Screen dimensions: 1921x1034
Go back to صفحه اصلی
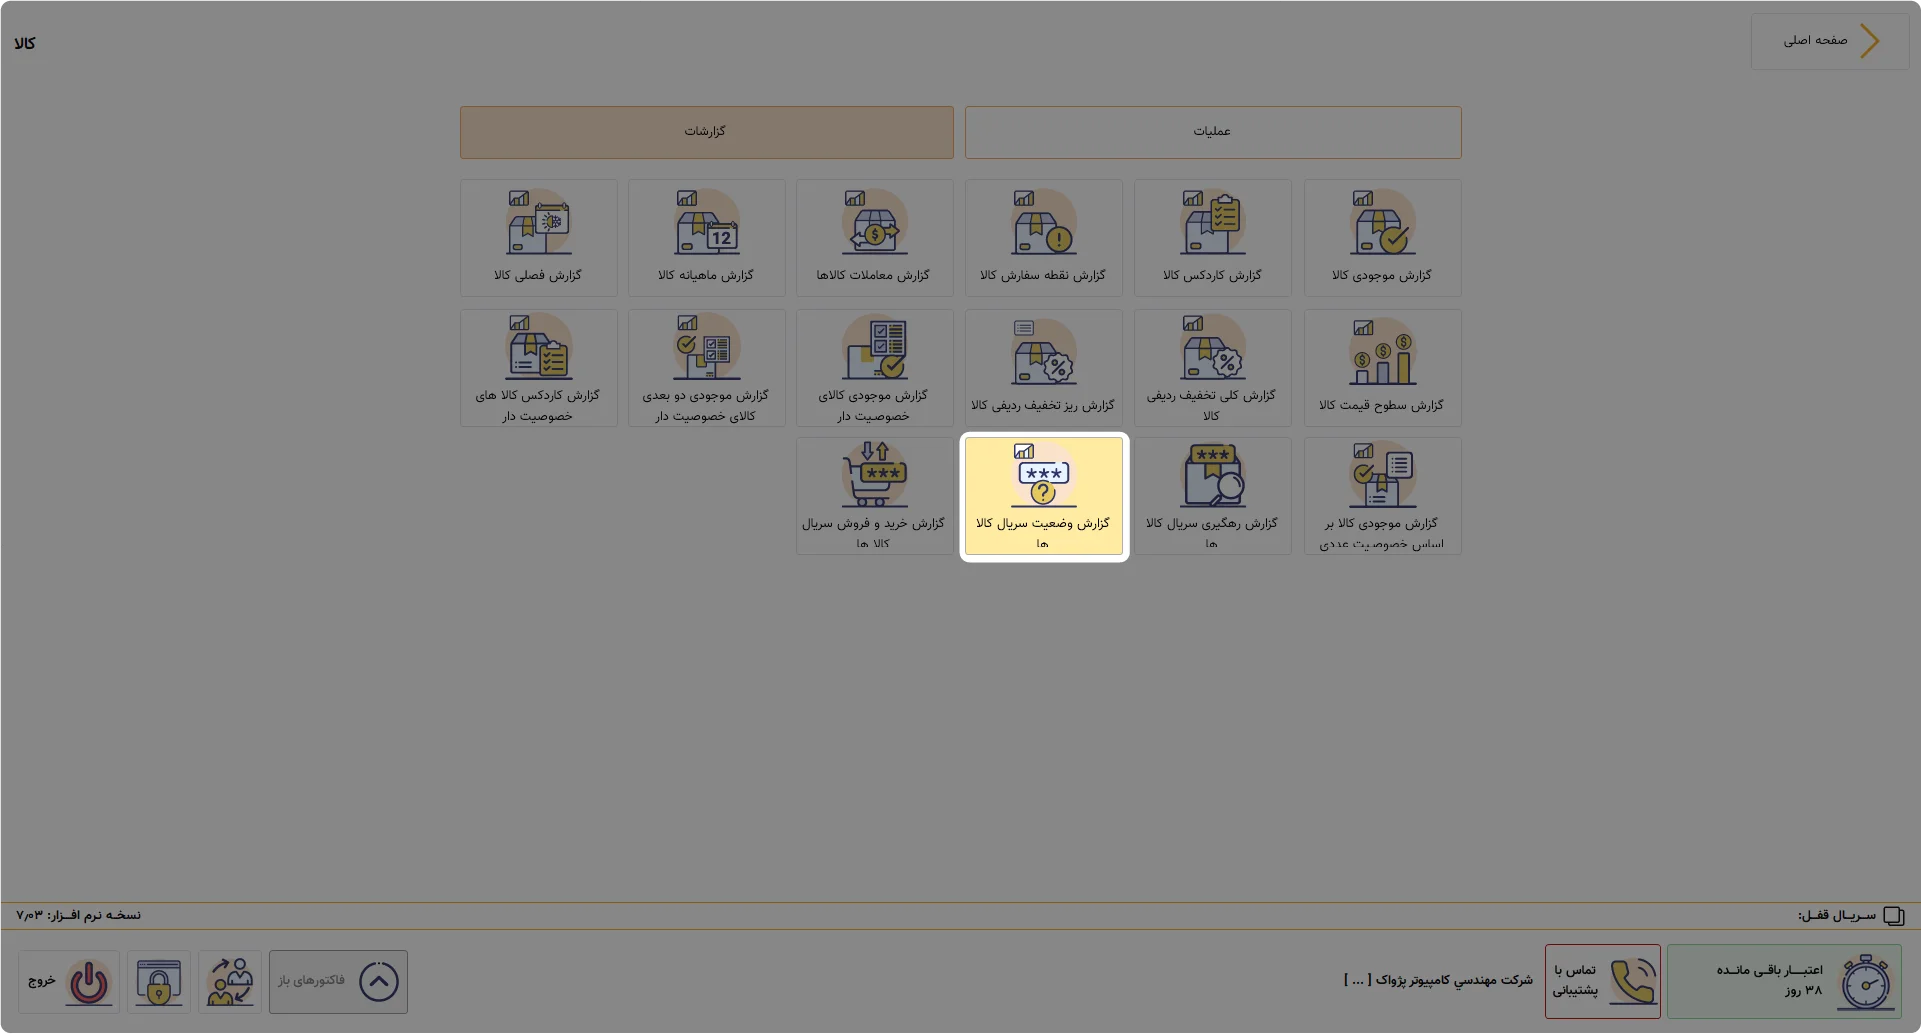click(x=1830, y=41)
